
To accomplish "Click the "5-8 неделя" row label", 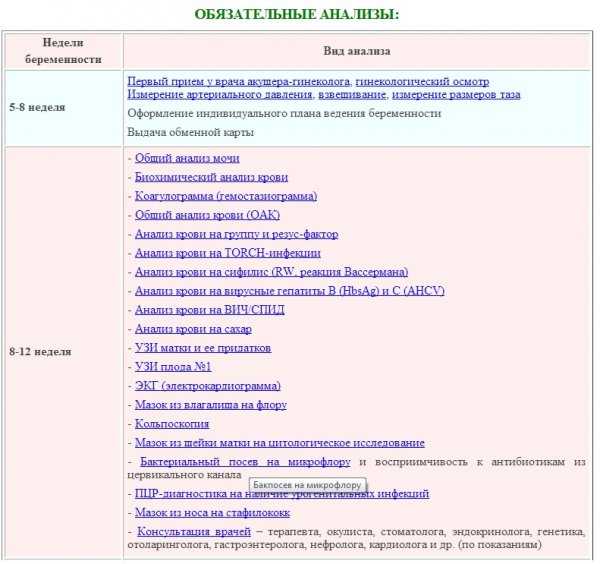I will click(x=37, y=107).
